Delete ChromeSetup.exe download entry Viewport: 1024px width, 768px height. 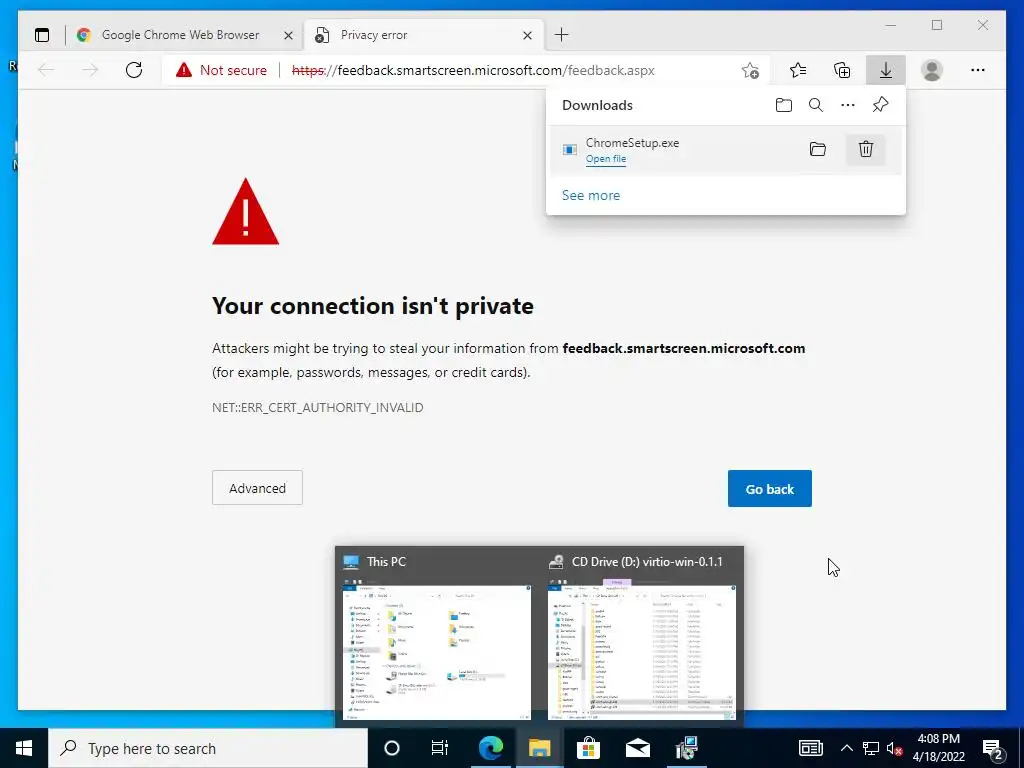(x=865, y=149)
